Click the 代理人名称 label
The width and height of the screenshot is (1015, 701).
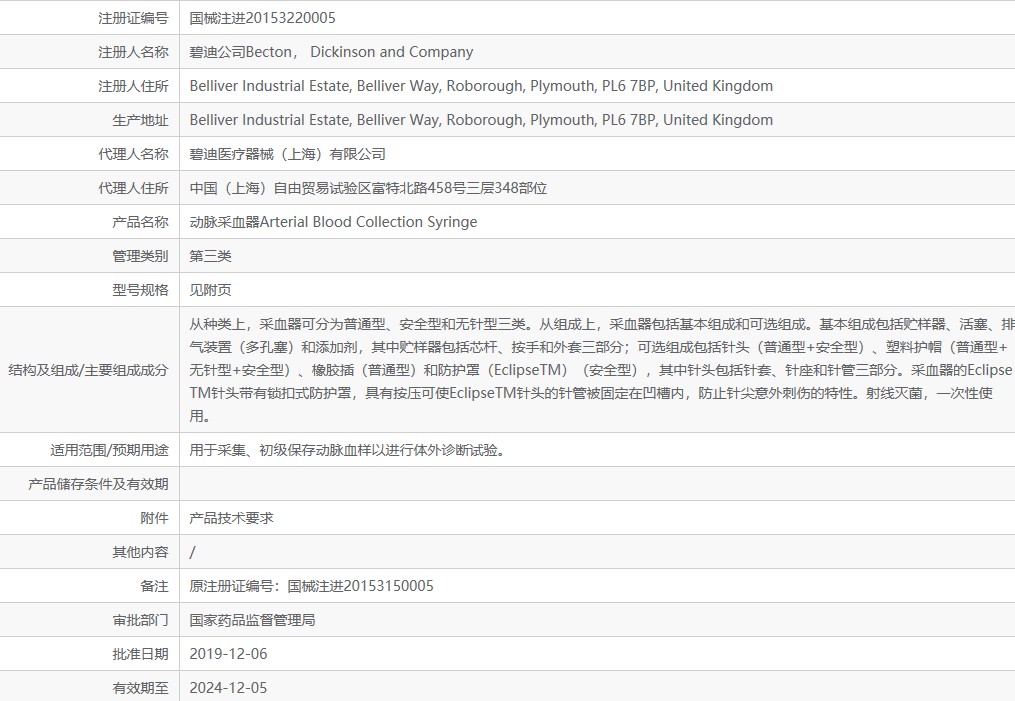point(133,154)
